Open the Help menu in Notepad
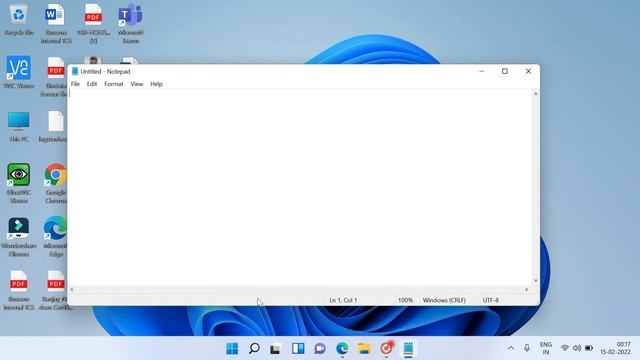Image resolution: width=640 pixels, height=360 pixels. [x=156, y=84]
